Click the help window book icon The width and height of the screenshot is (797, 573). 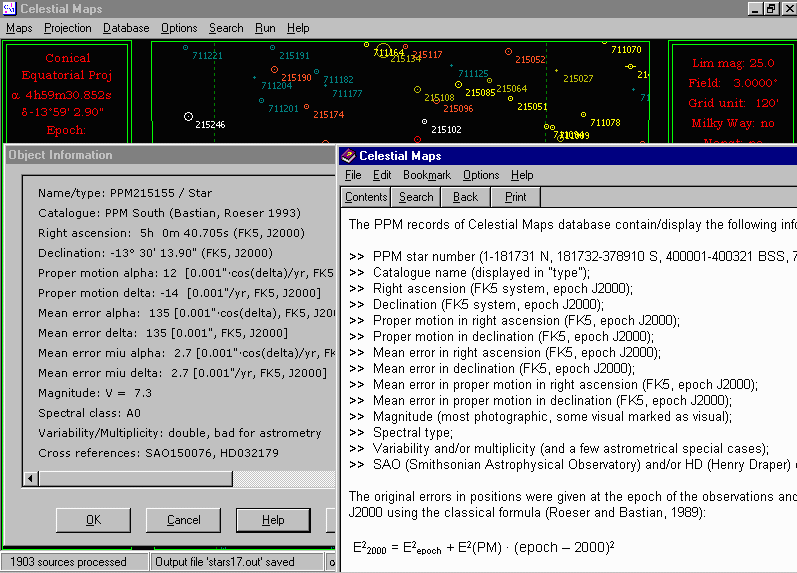(348, 156)
